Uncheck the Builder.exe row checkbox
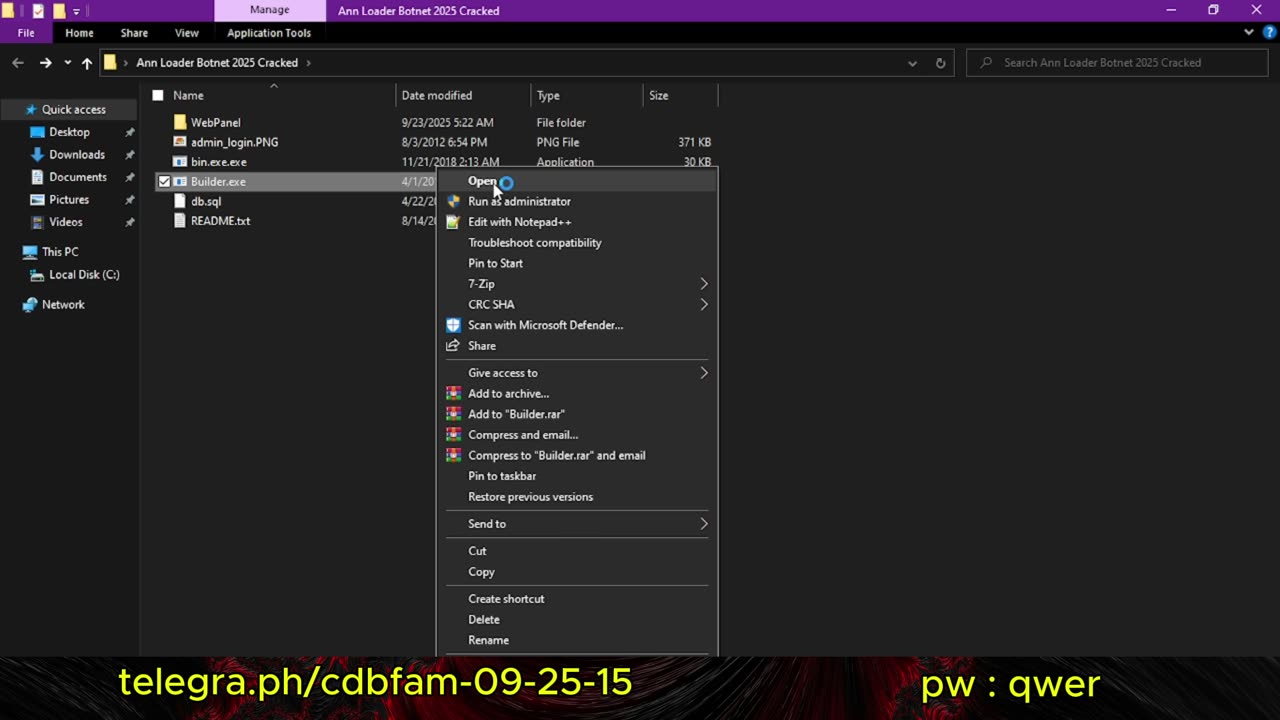 tap(164, 182)
